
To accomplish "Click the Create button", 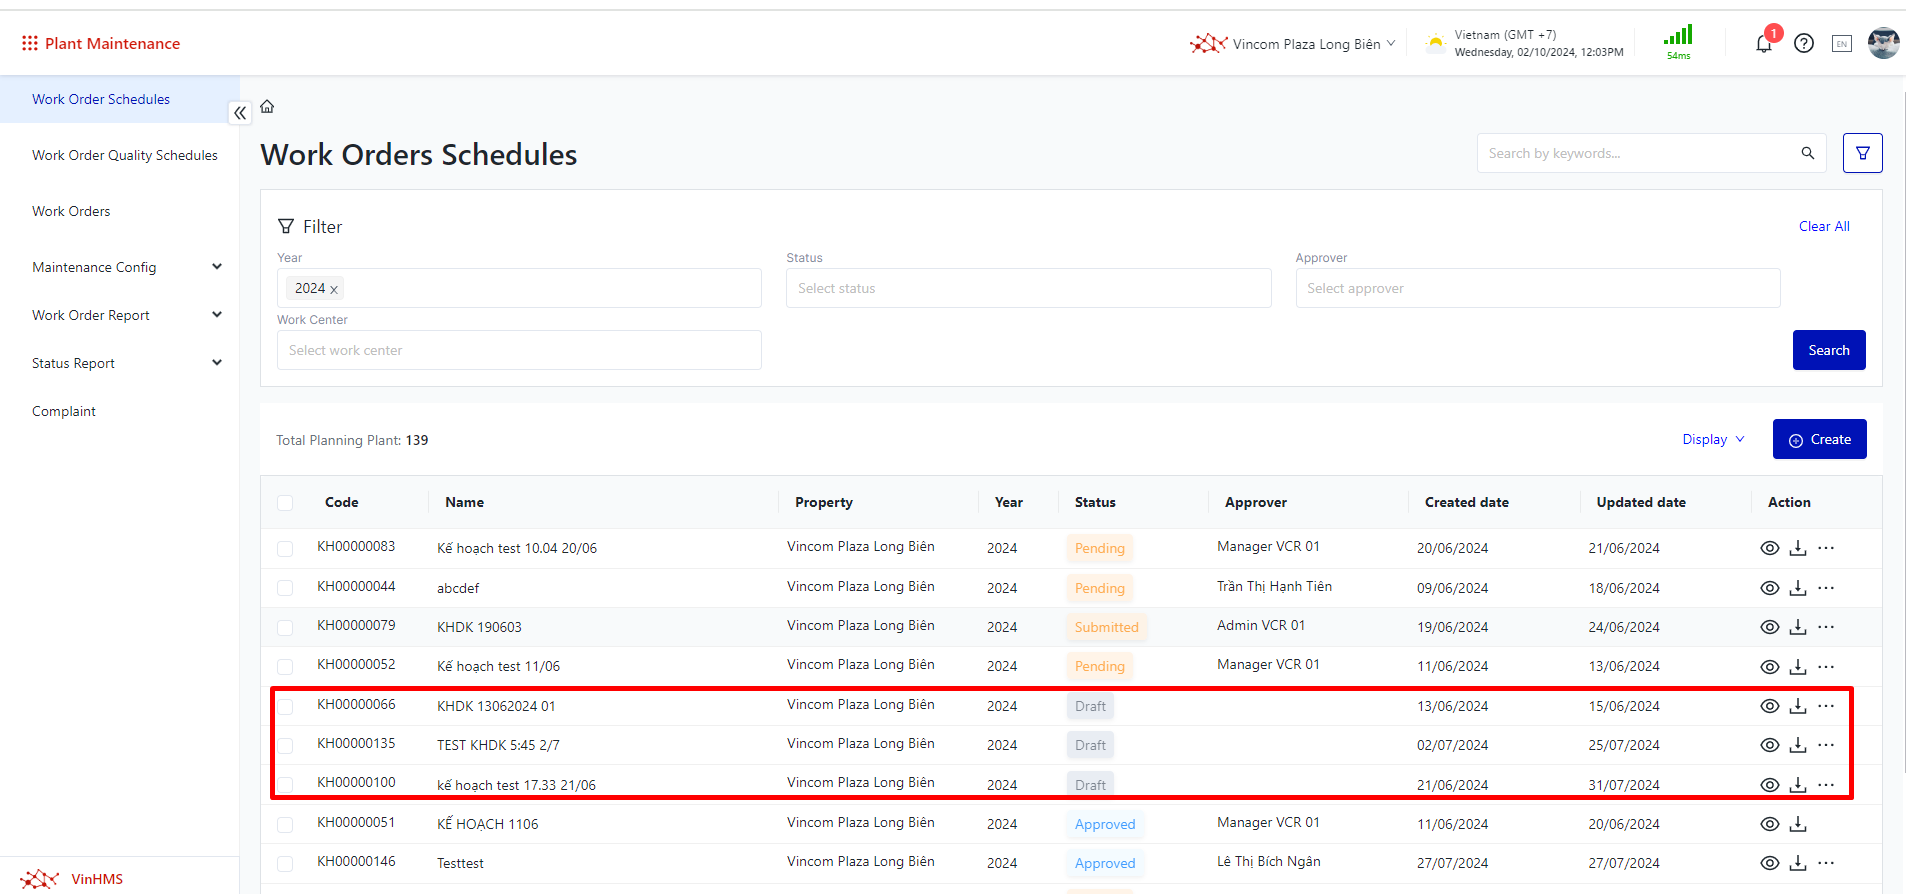I will pyautogui.click(x=1819, y=439).
